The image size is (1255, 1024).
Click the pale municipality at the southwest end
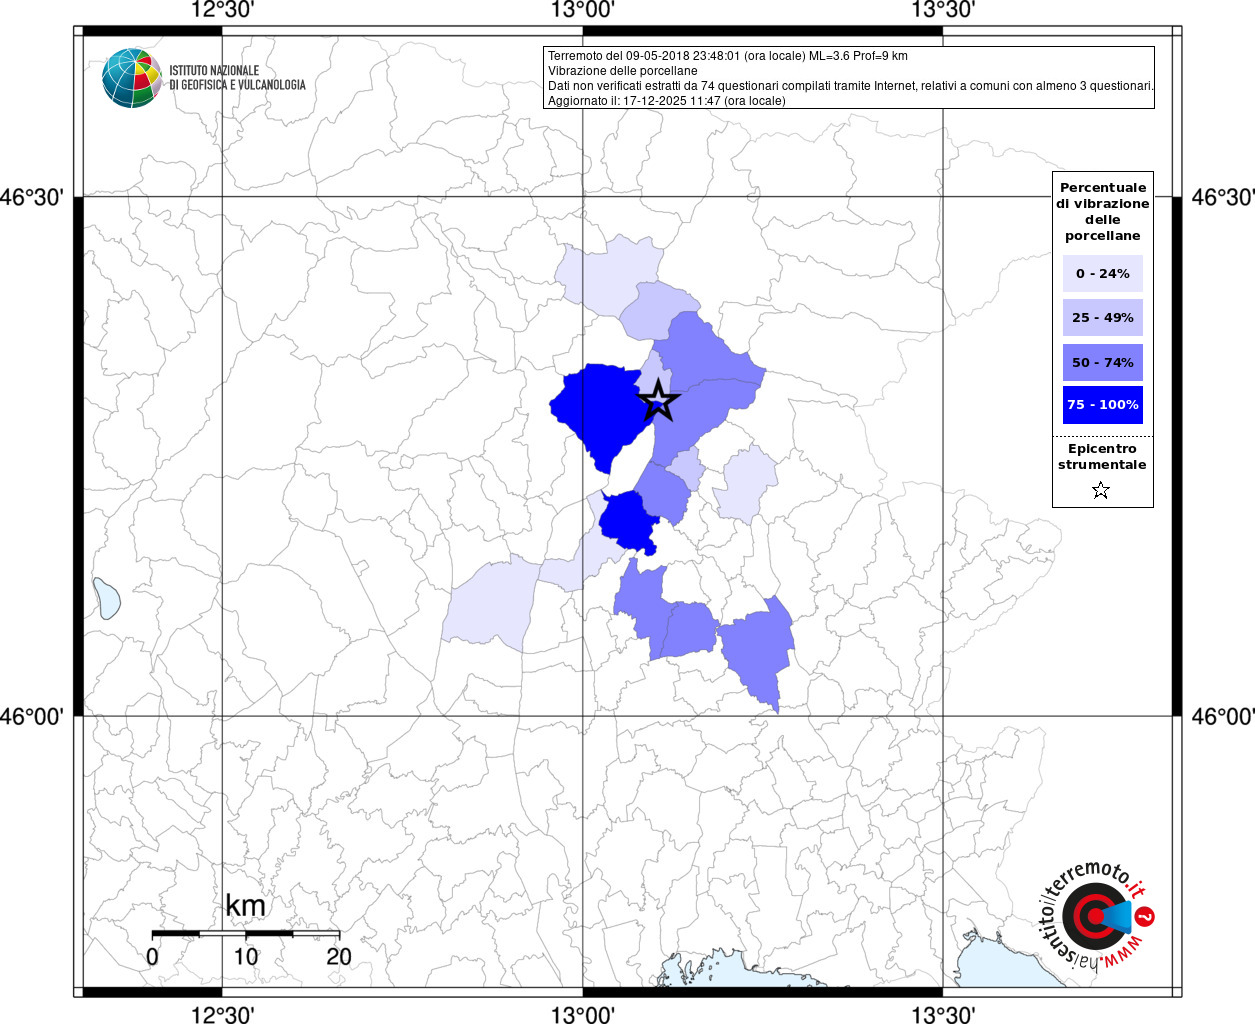coord(490,605)
